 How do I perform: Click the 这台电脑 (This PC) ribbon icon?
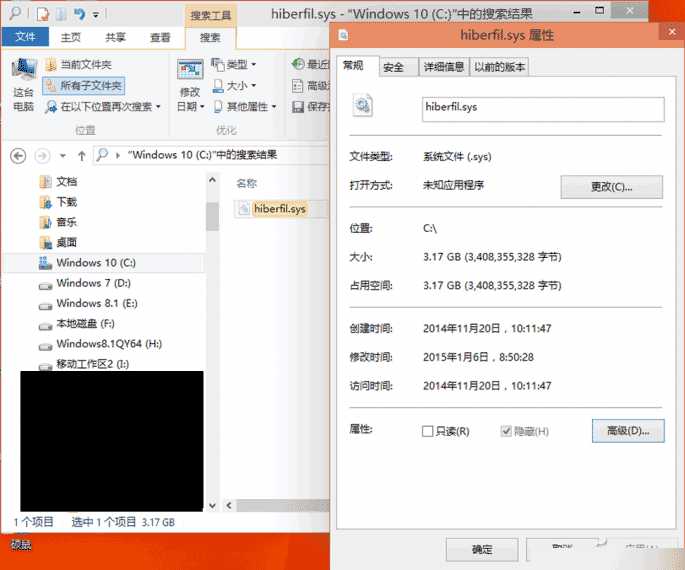[23, 83]
